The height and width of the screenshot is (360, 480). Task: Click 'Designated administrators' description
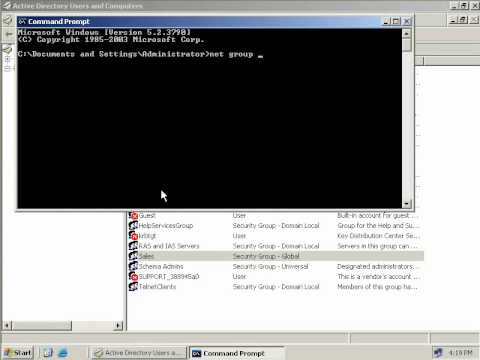tap(376, 266)
